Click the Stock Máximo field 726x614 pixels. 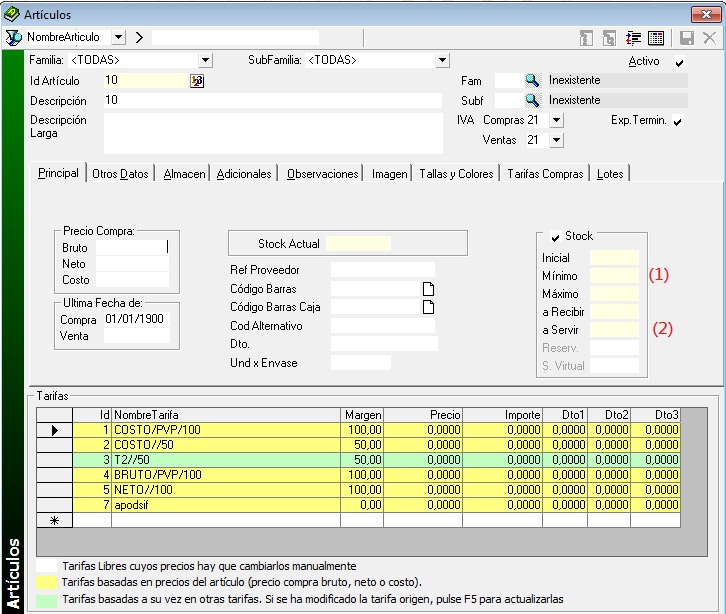(614, 294)
